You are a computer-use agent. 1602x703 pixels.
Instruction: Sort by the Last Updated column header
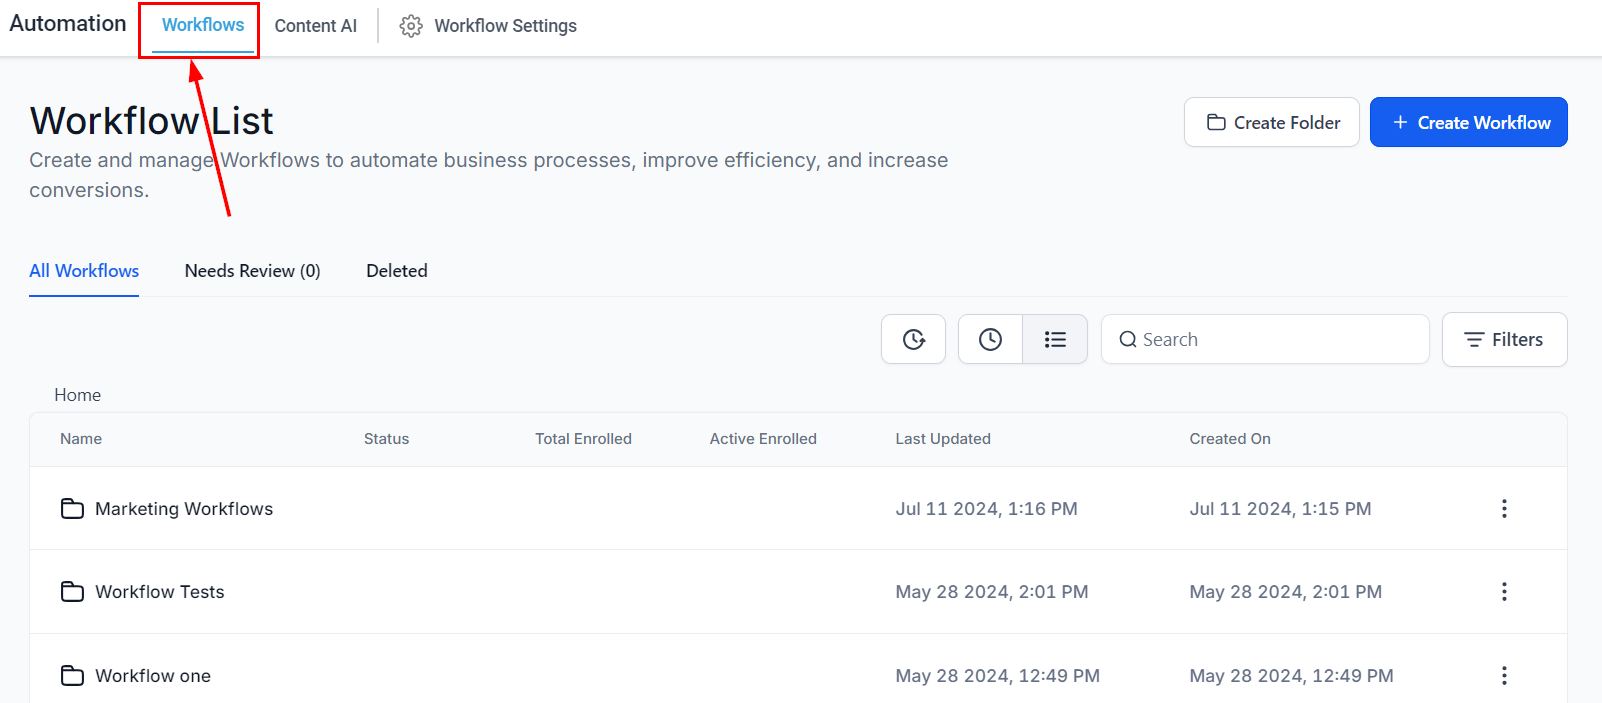942,439
